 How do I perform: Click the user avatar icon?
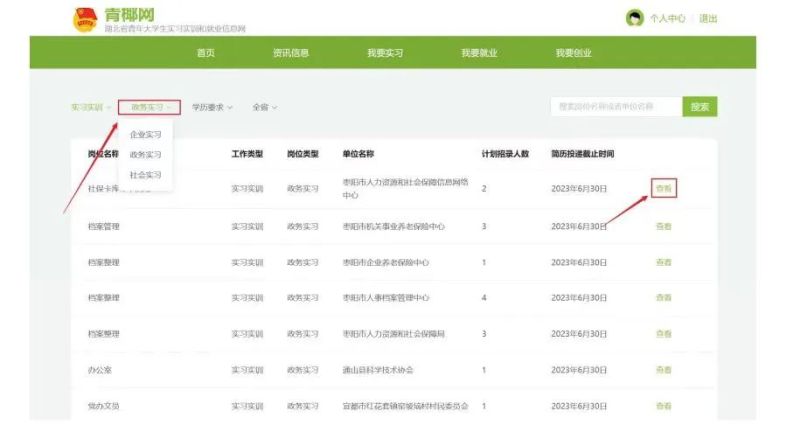coord(634,19)
